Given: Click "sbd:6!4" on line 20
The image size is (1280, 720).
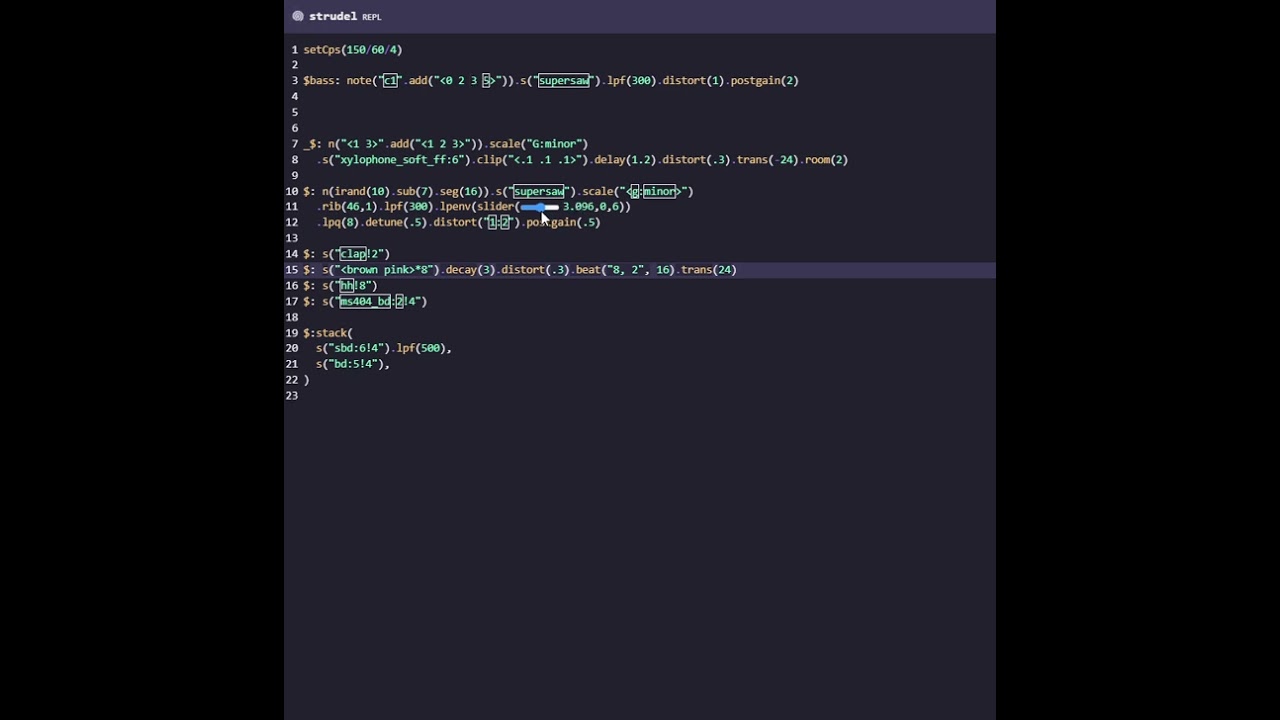Looking at the screenshot, I should (355, 349).
